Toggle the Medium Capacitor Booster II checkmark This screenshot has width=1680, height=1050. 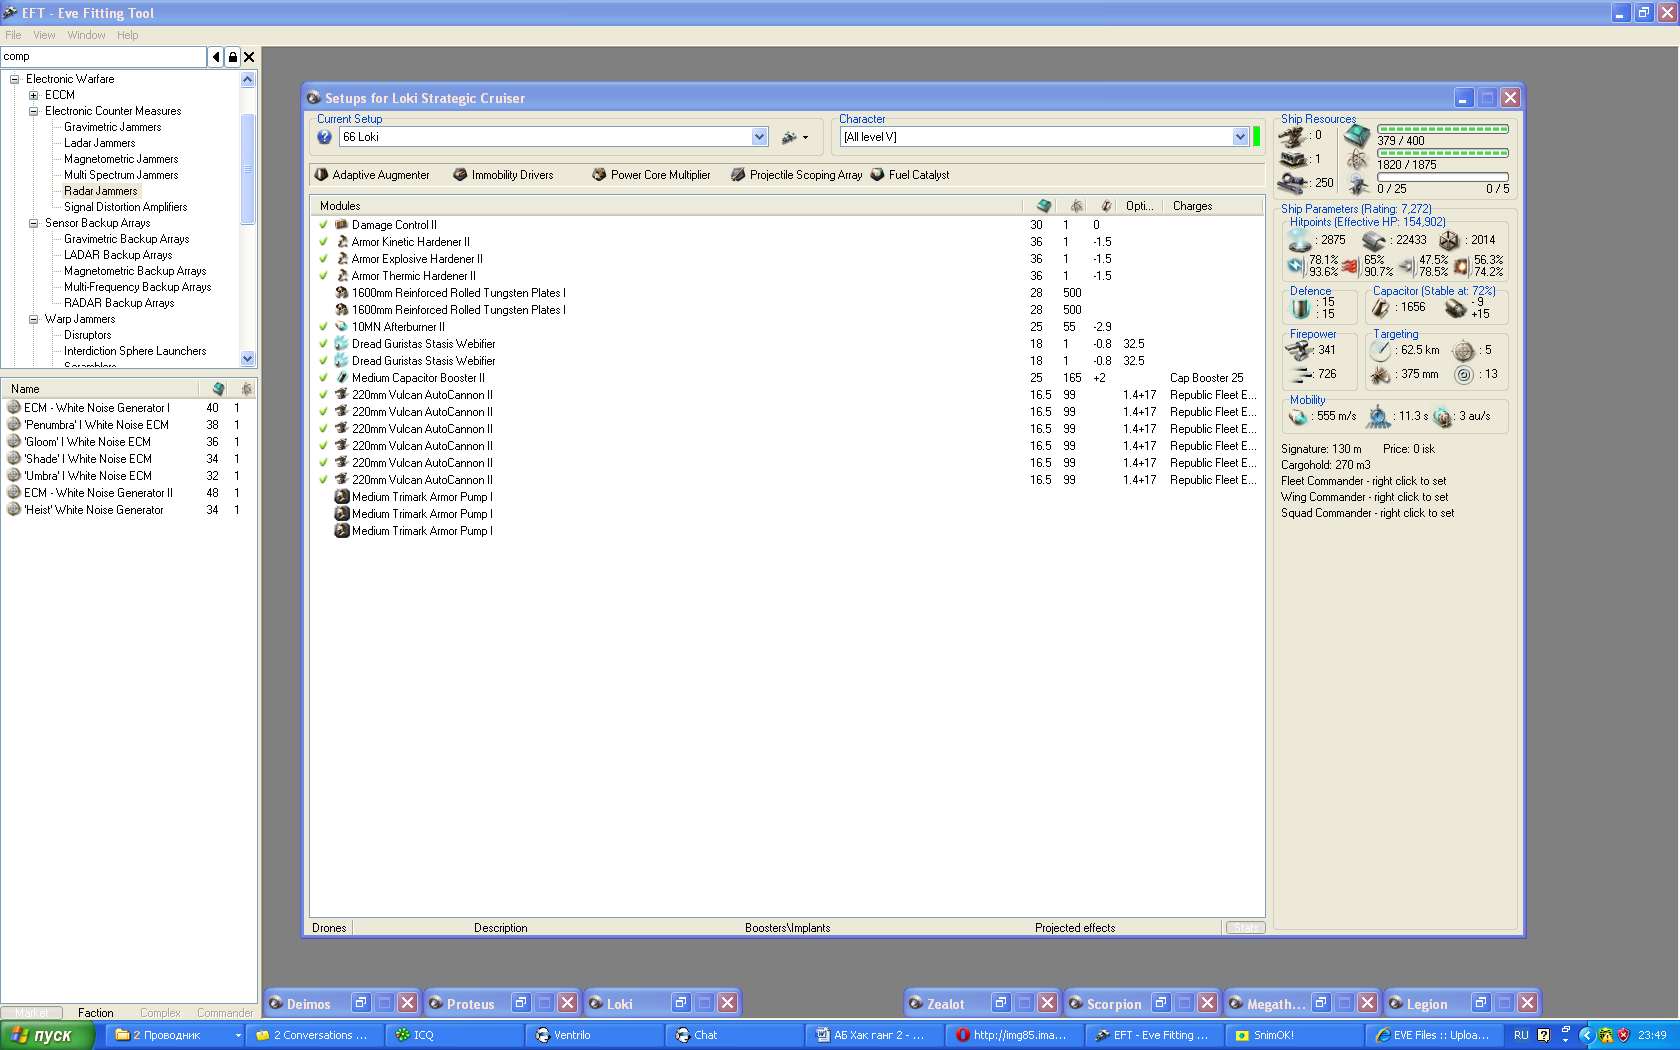323,378
